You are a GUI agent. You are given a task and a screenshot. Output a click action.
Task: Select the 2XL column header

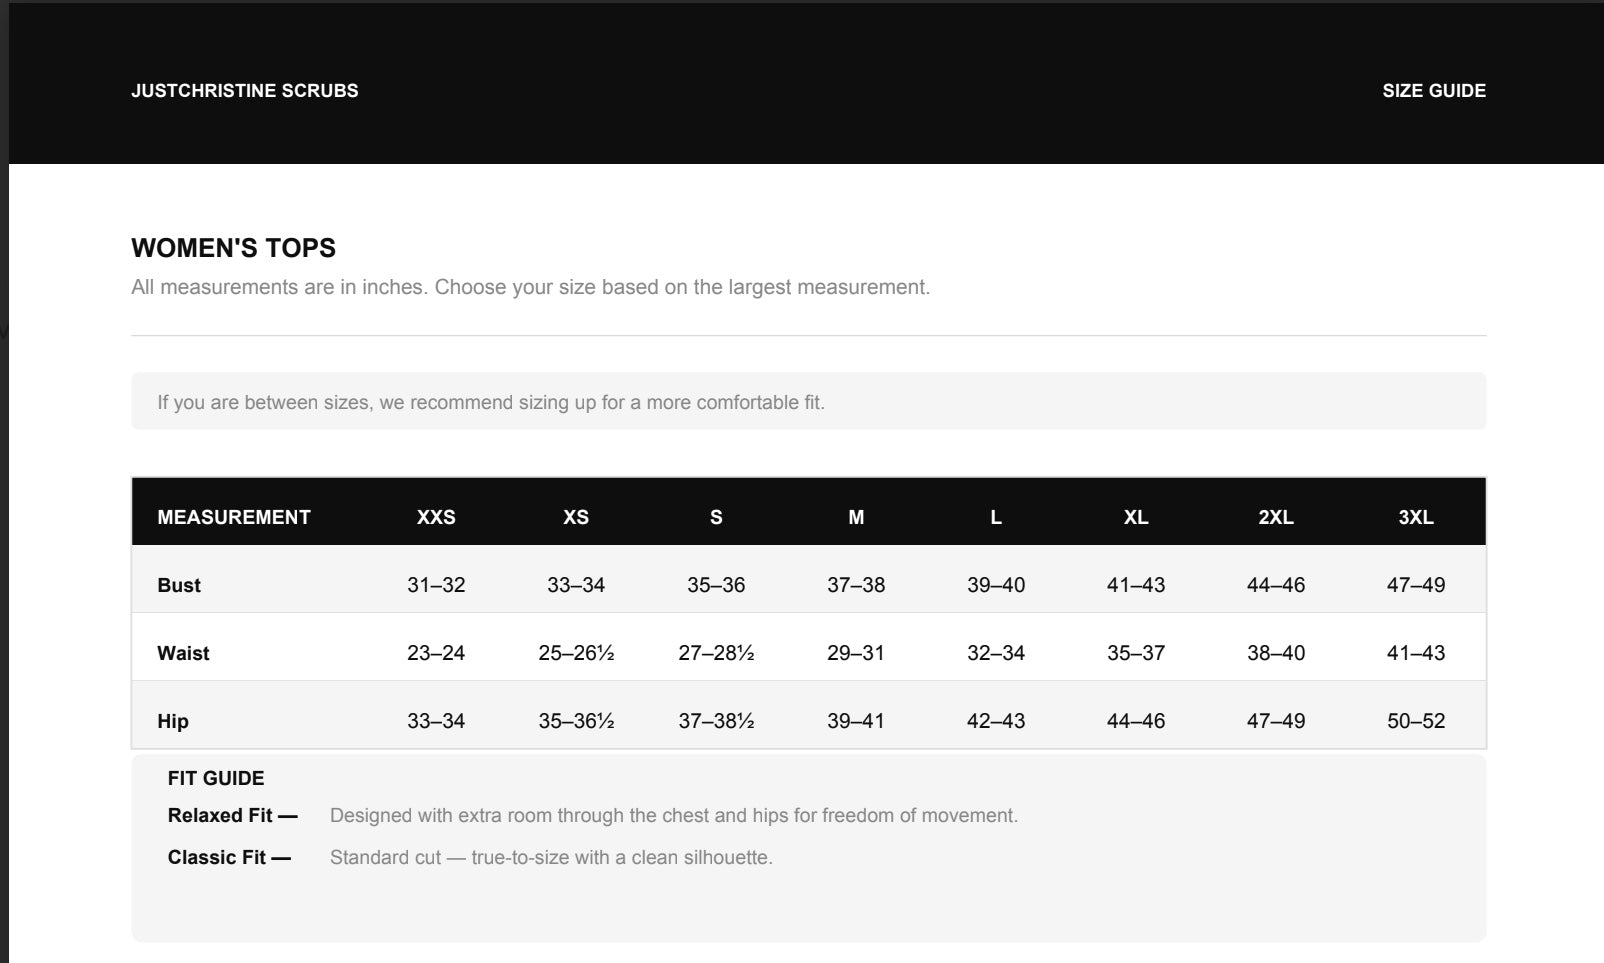click(1276, 517)
